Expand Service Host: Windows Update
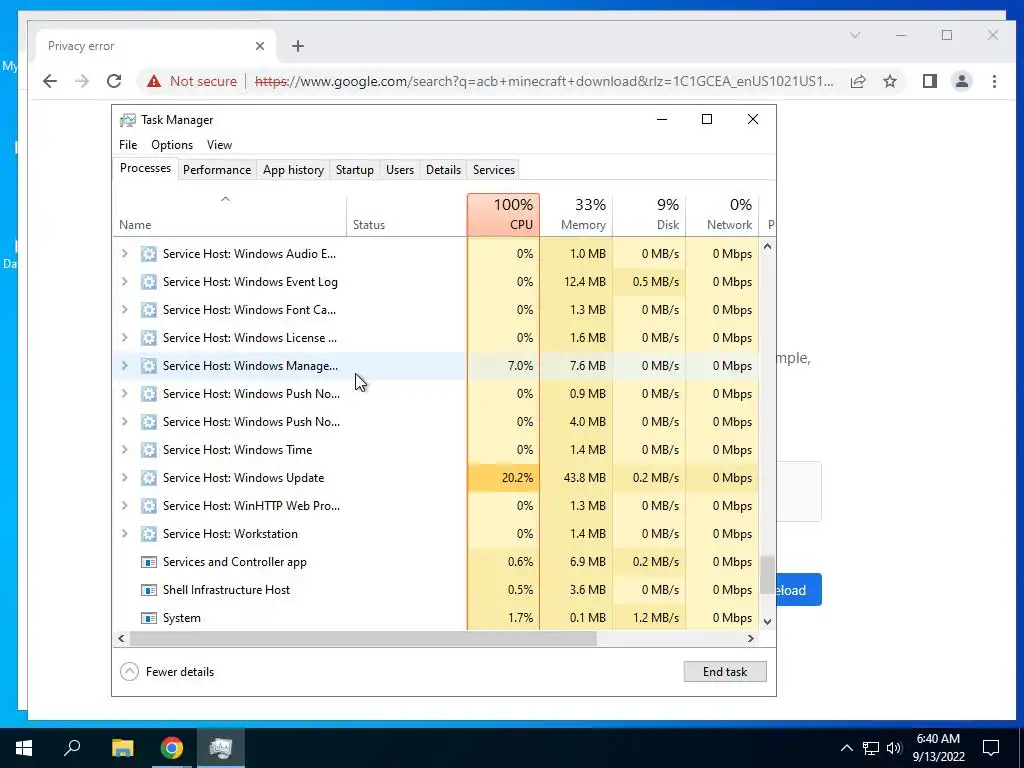The height and width of the screenshot is (768, 1024). (125, 478)
